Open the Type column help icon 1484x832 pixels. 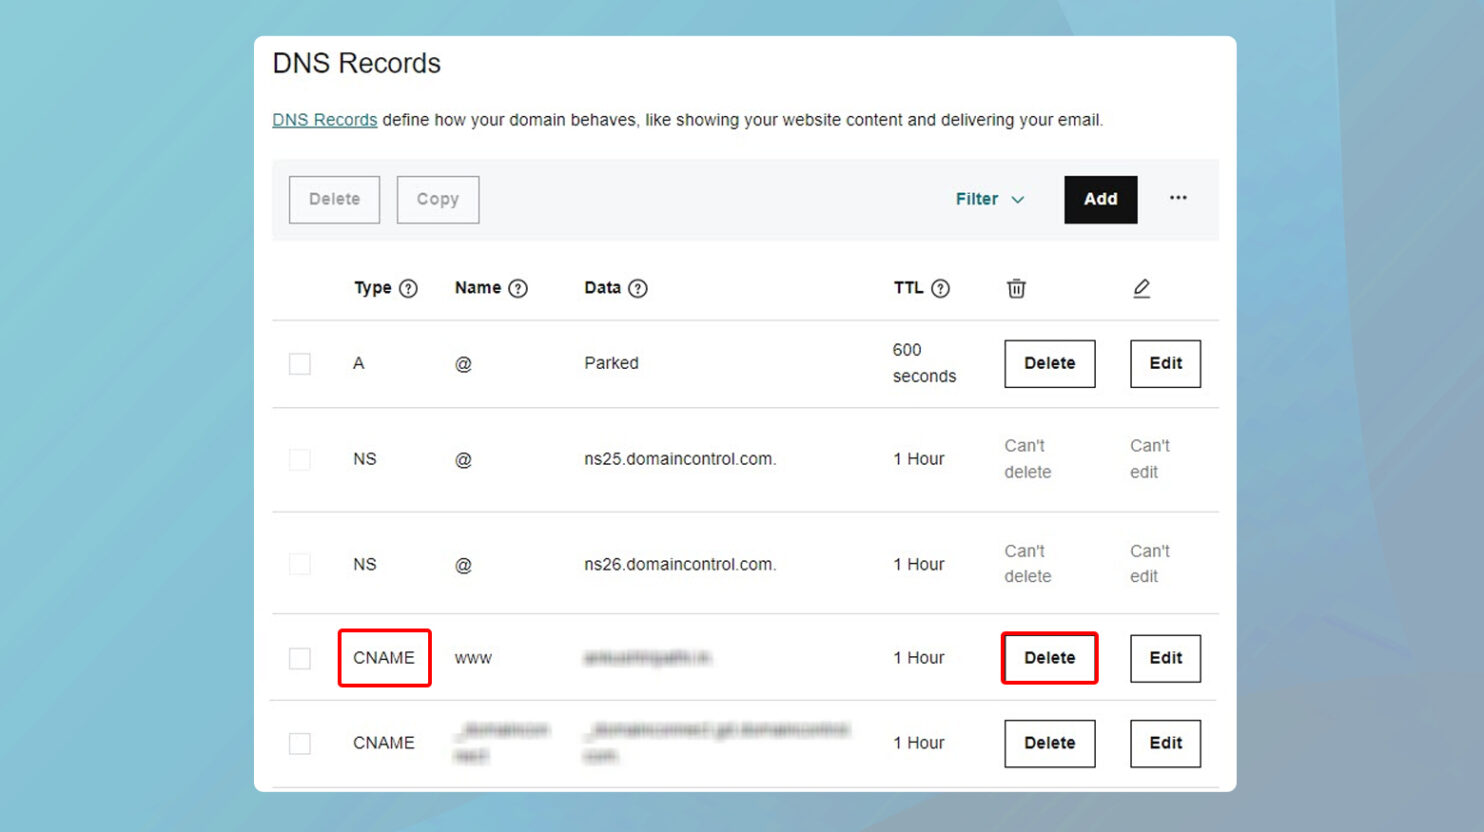point(409,288)
